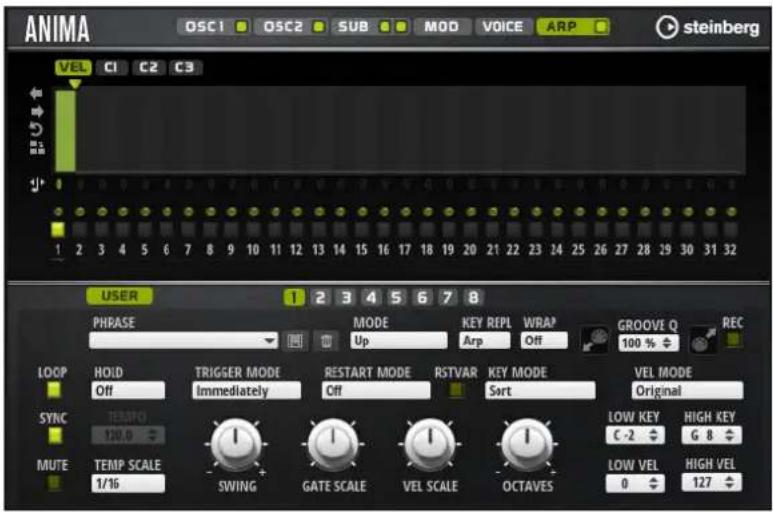
Task: Click the HIGH VEL 127 stepper arrows
Action: pos(730,482)
